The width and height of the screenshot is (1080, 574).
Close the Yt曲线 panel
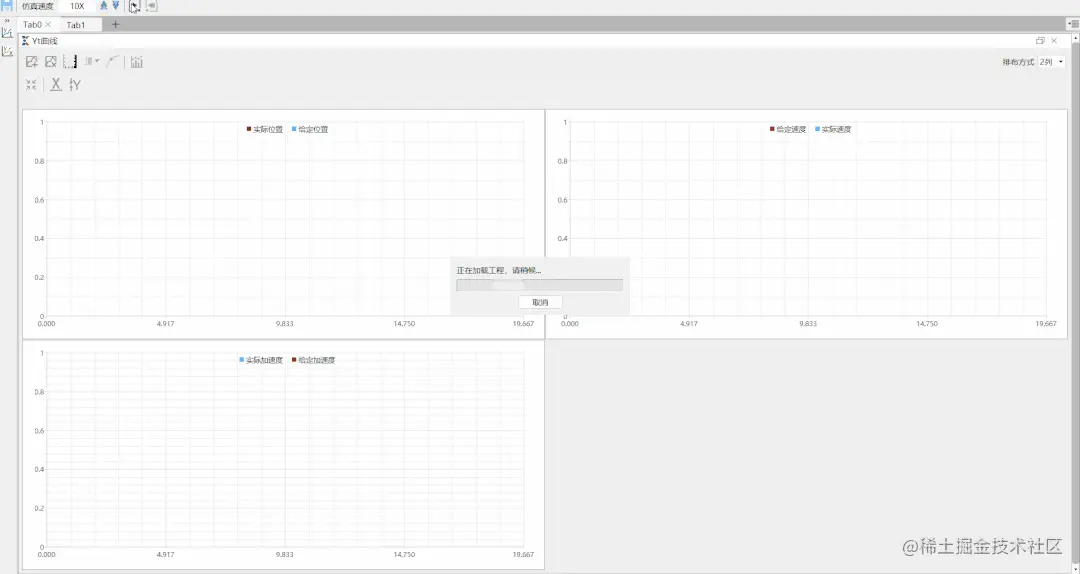(1054, 41)
